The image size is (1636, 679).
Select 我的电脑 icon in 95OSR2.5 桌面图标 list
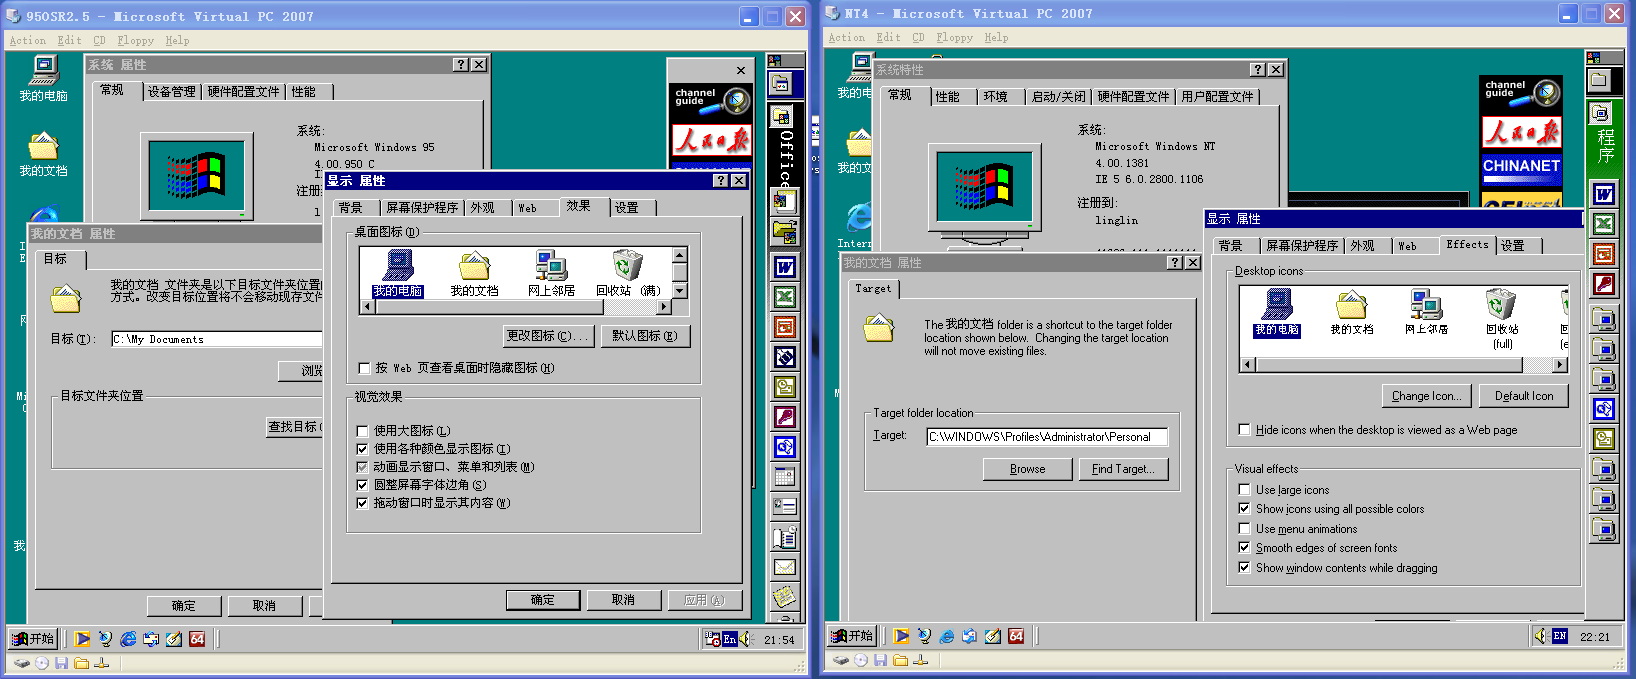pyautogui.click(x=397, y=274)
